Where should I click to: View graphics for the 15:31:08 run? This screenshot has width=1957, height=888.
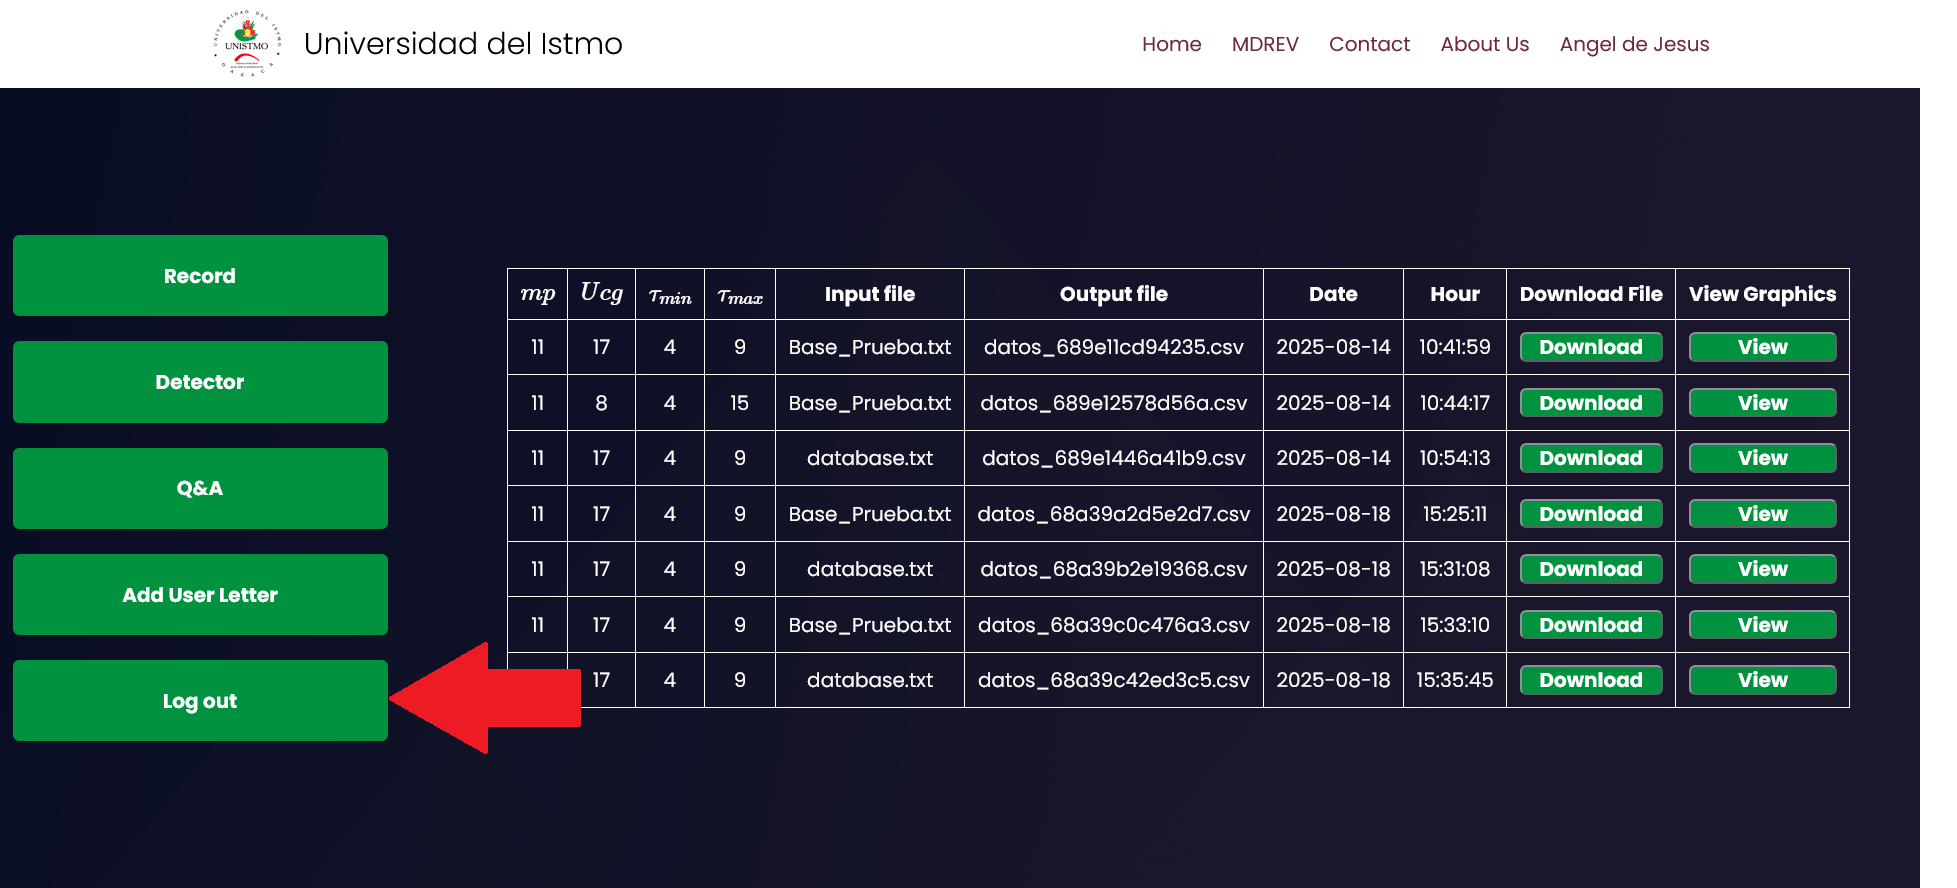pos(1762,569)
